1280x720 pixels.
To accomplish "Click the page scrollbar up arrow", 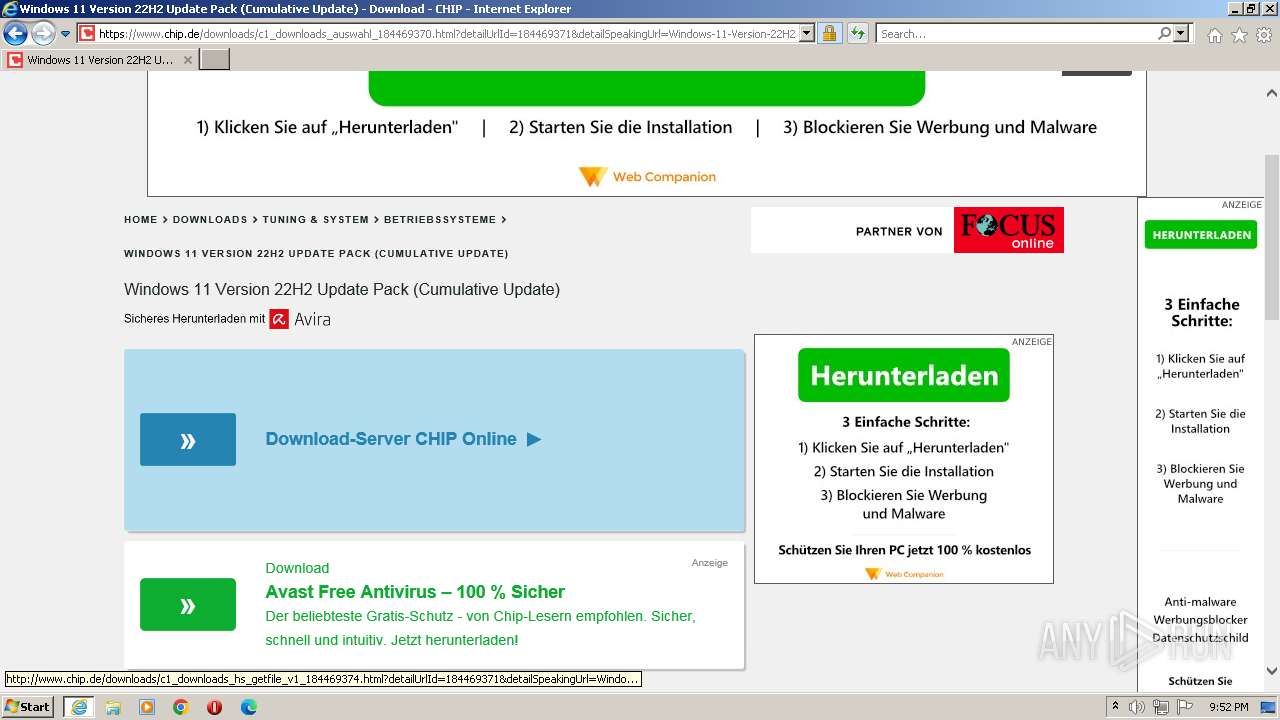I will tap(1272, 93).
